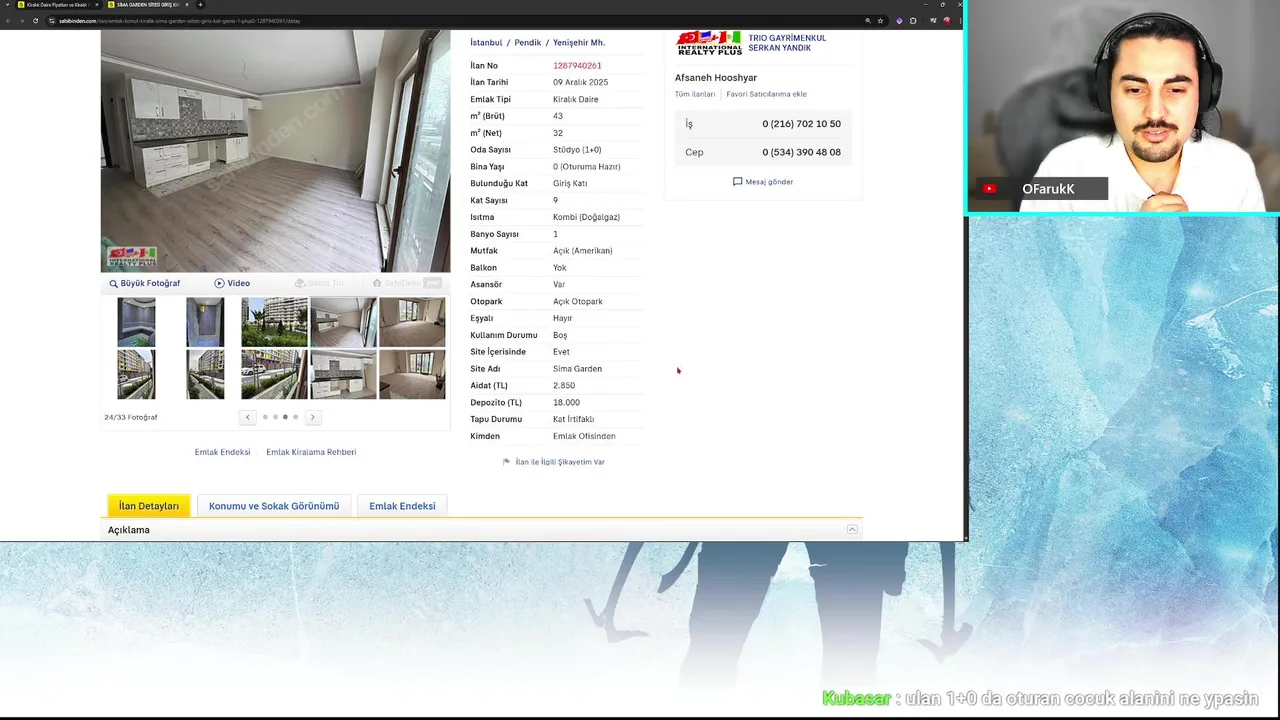Open the Emlak Kiralama Rehberi link
Screen dimensions: 1280x720
tap(311, 452)
